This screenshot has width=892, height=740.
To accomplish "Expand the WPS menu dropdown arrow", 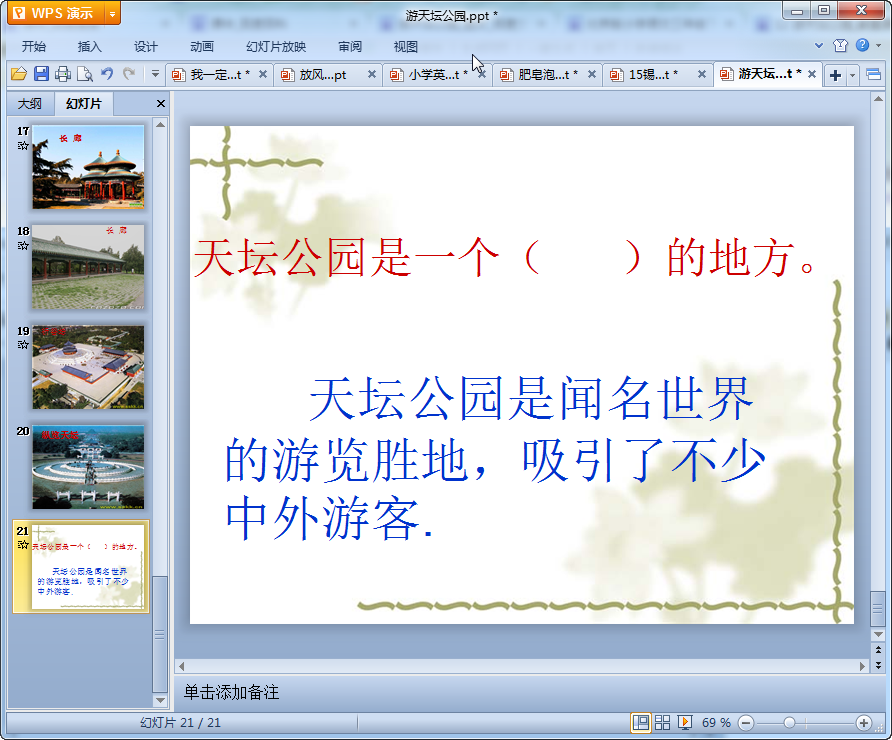I will 113,14.
